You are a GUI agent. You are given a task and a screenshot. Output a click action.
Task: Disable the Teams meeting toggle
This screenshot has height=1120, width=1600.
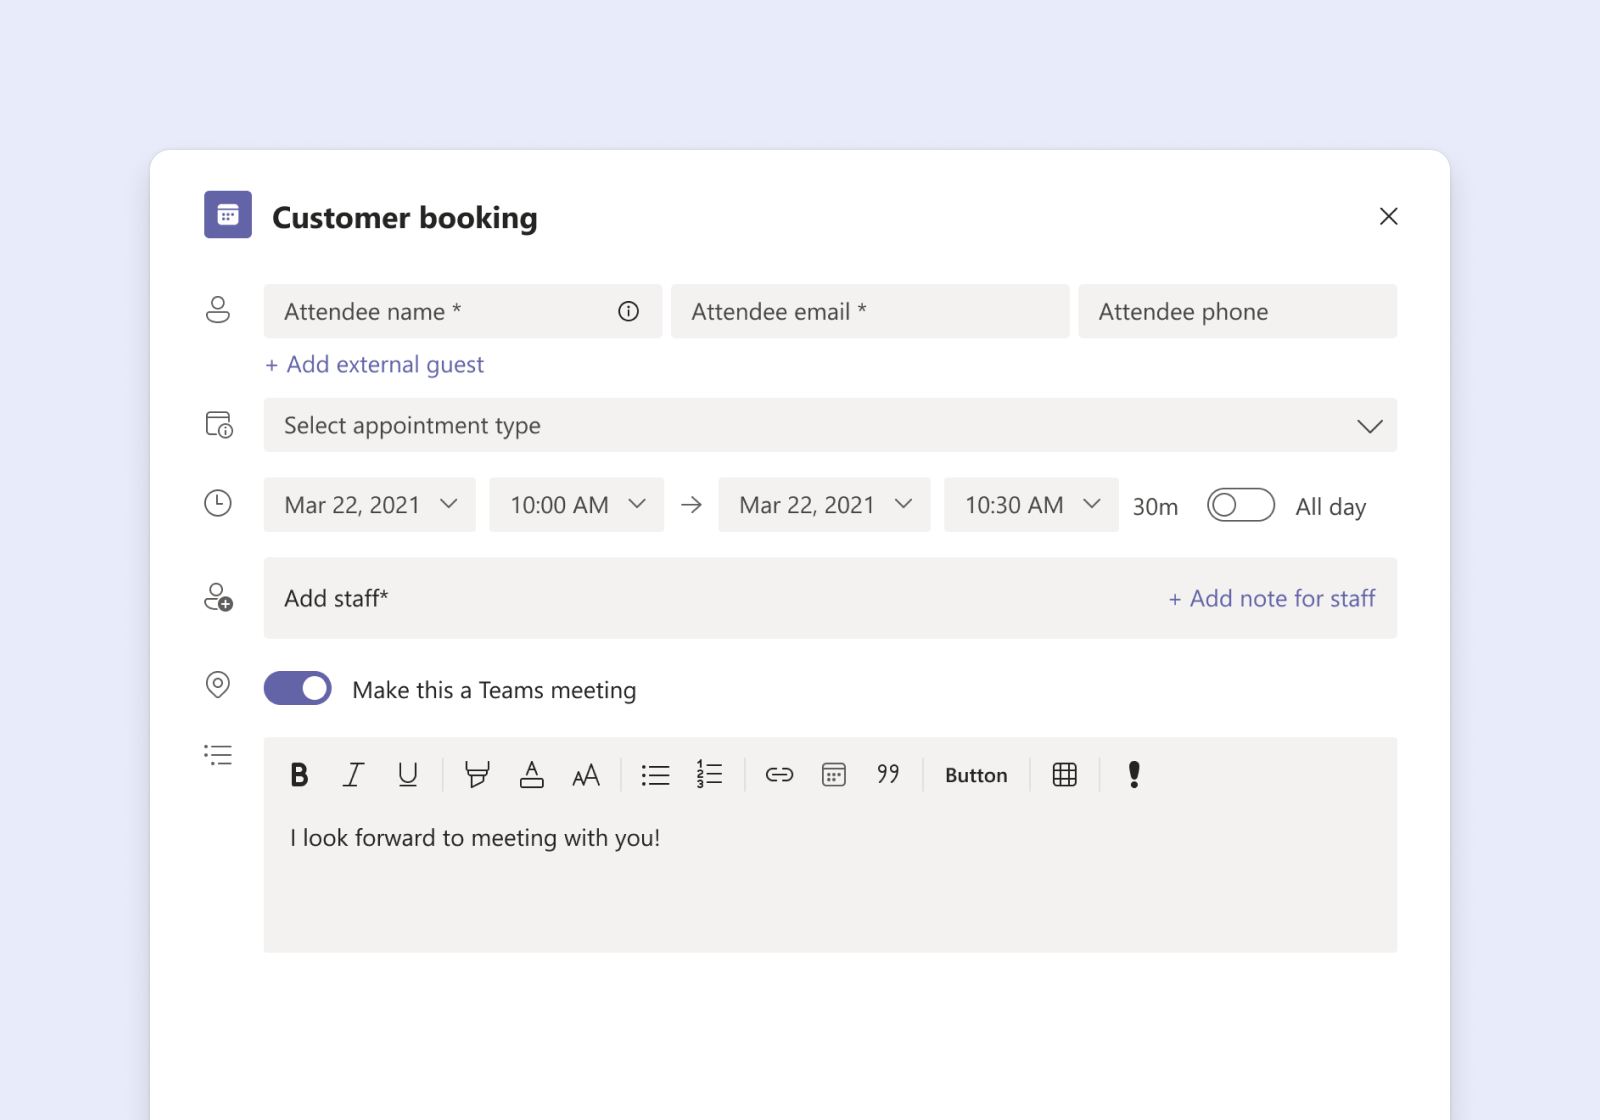tap(297, 688)
